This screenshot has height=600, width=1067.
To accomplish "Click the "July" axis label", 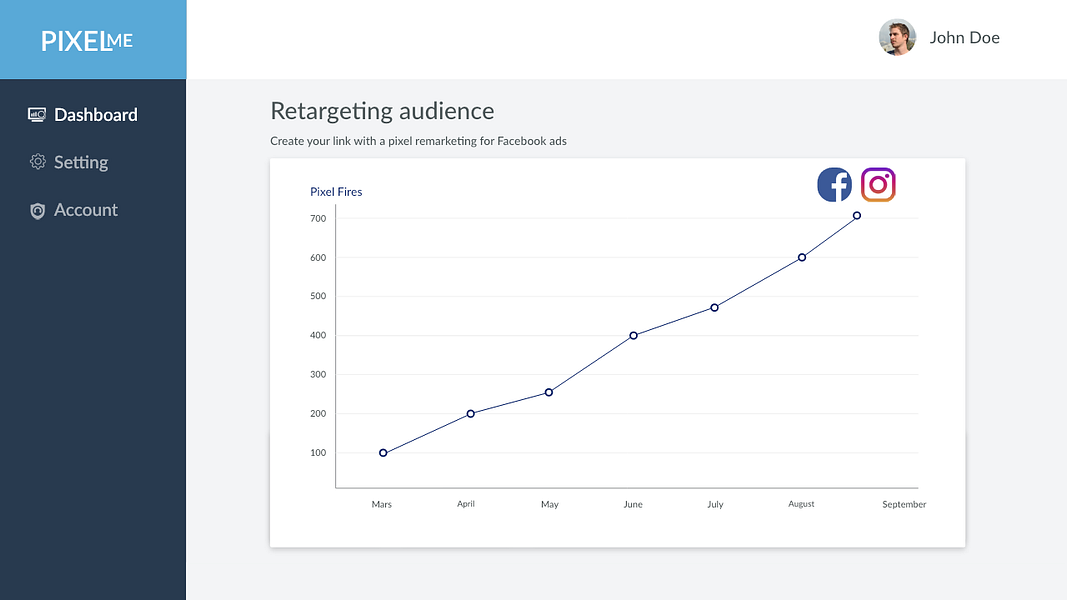I will (x=715, y=504).
